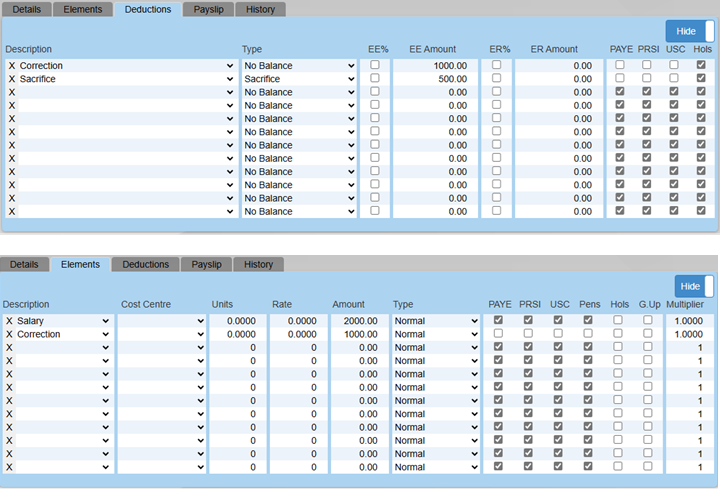Toggle G.Up checkbox for the Salary element
This screenshot has height=495, width=720.
click(x=648, y=320)
